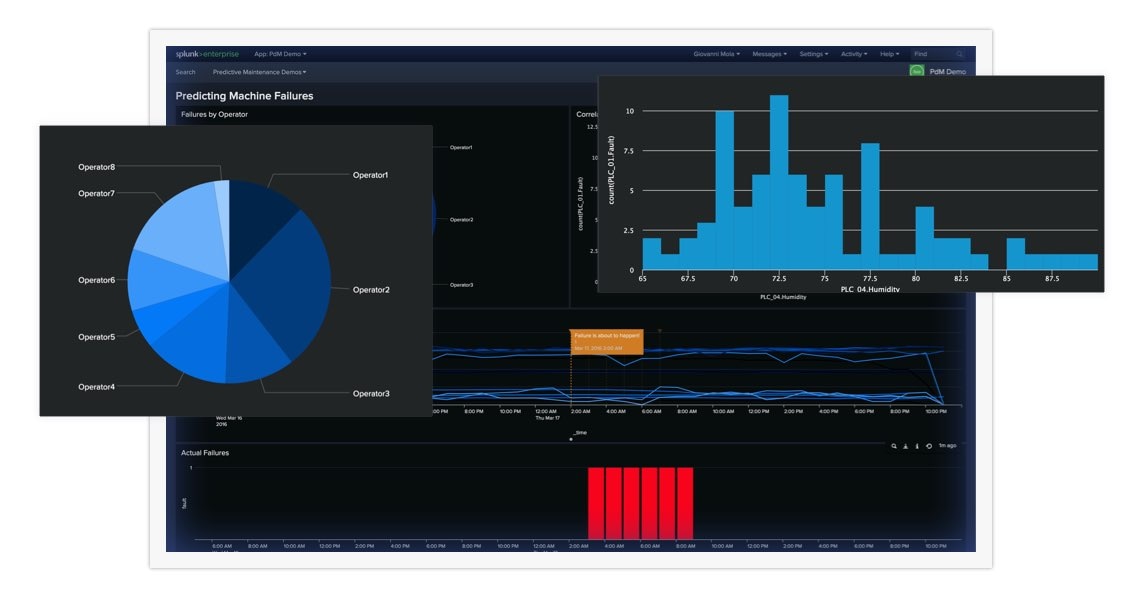This screenshot has width=1140, height=600.
Task: Open the Predictive Maintenance Demos dropdown
Action: (259, 72)
